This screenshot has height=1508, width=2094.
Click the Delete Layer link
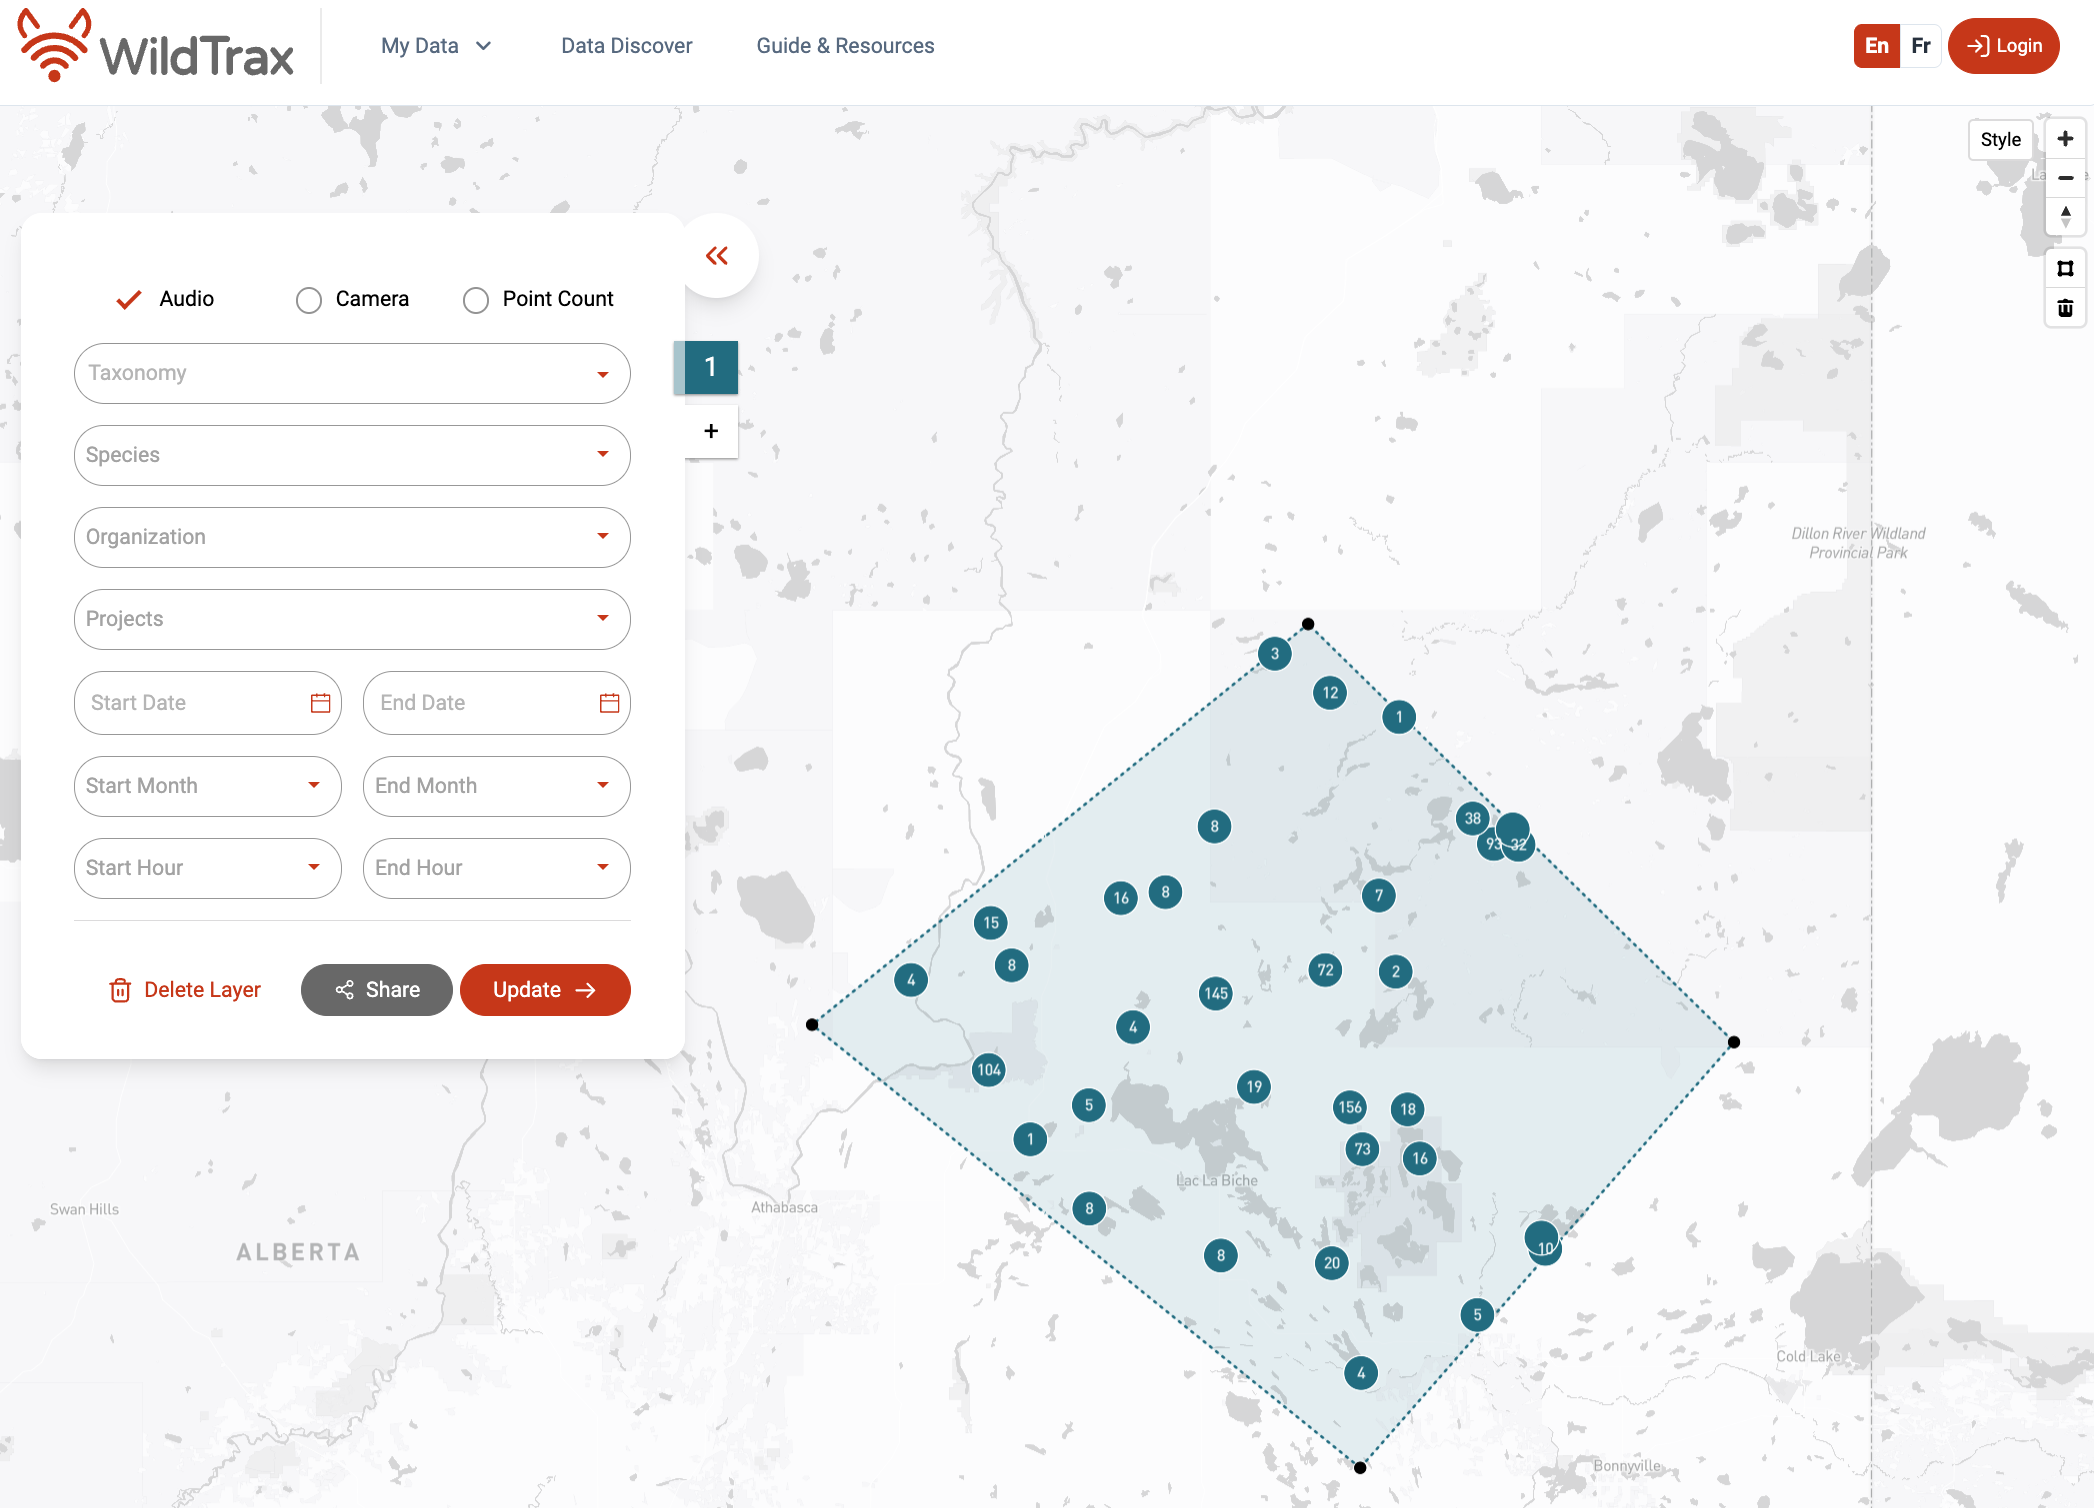pyautogui.click(x=185, y=990)
